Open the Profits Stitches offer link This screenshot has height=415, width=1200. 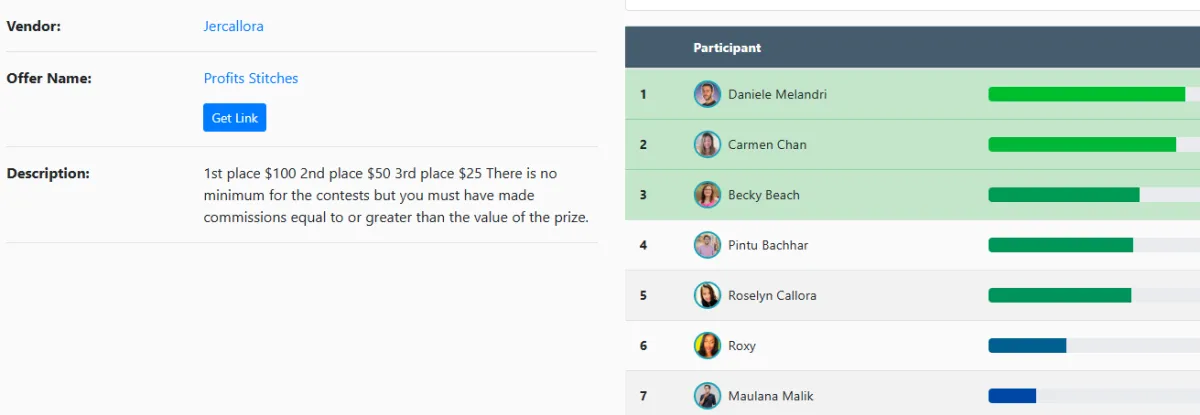251,78
